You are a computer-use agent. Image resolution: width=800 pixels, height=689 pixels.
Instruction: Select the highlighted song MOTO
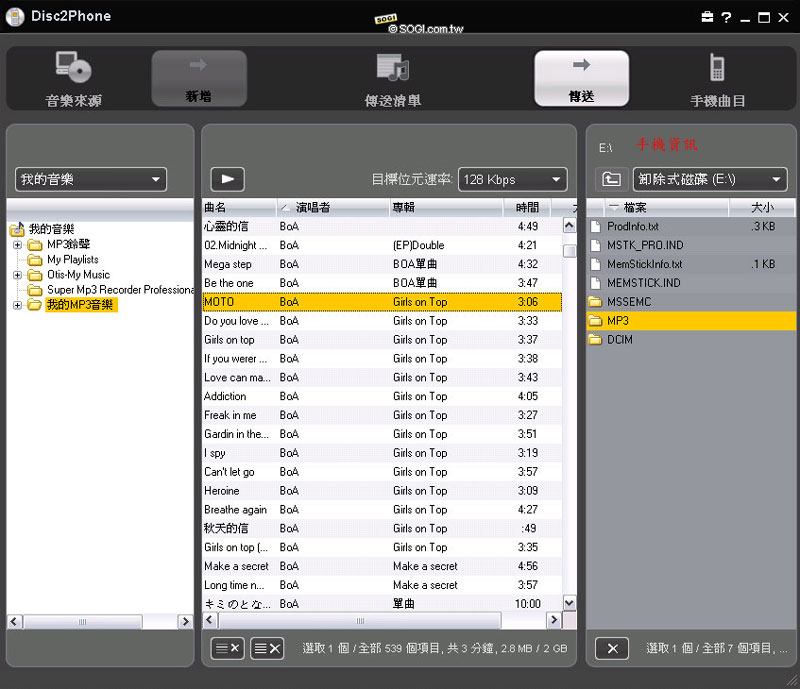[382, 302]
